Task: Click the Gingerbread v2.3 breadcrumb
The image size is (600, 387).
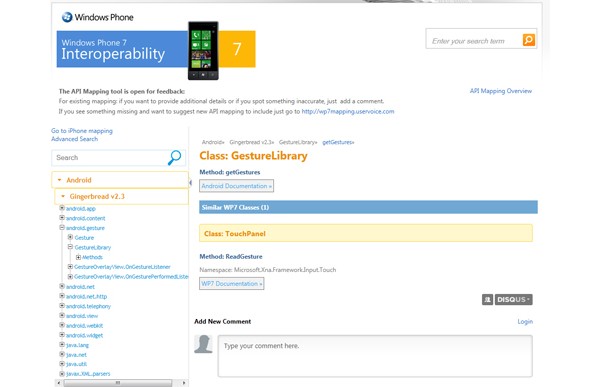Action: (252, 142)
